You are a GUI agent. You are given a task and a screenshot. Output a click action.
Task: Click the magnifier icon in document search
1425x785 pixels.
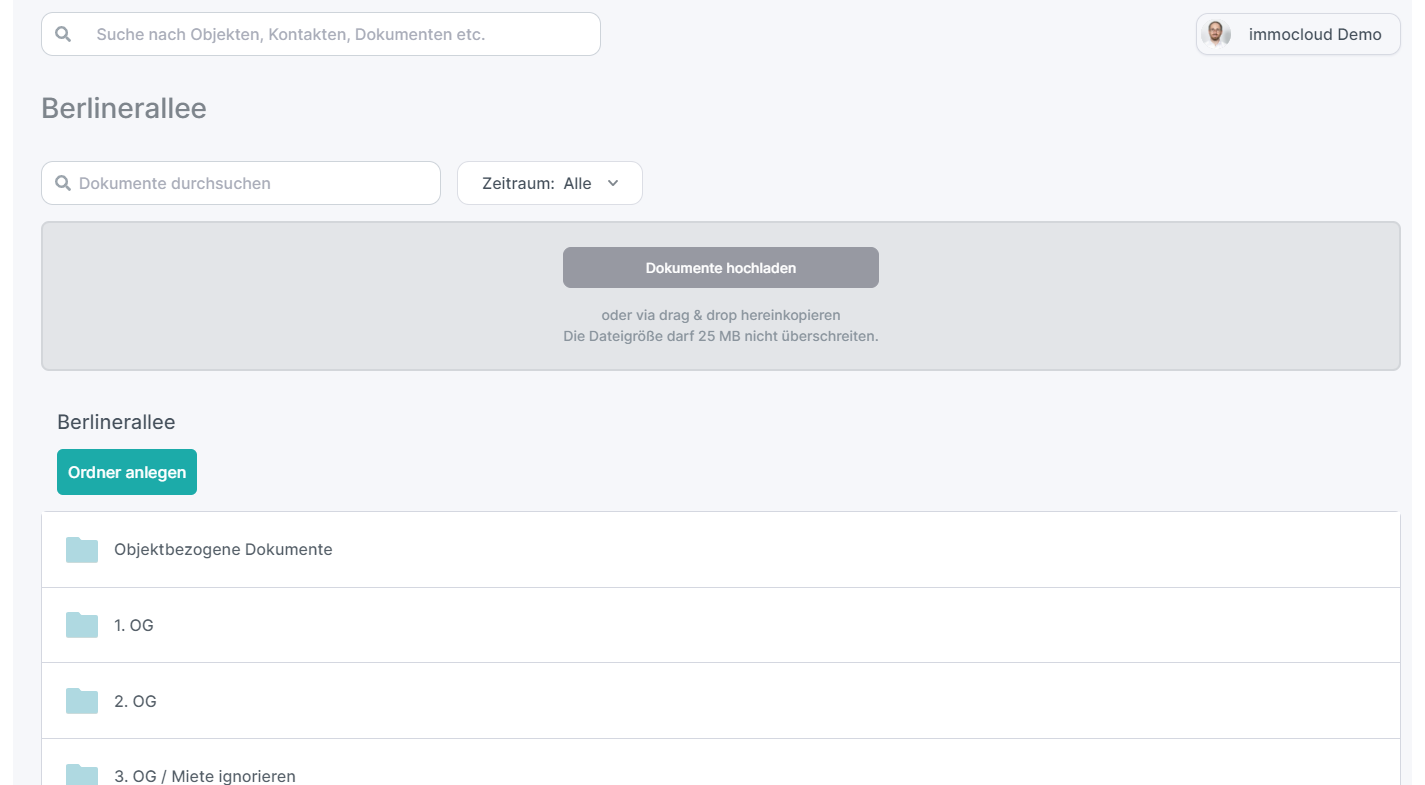[63, 183]
